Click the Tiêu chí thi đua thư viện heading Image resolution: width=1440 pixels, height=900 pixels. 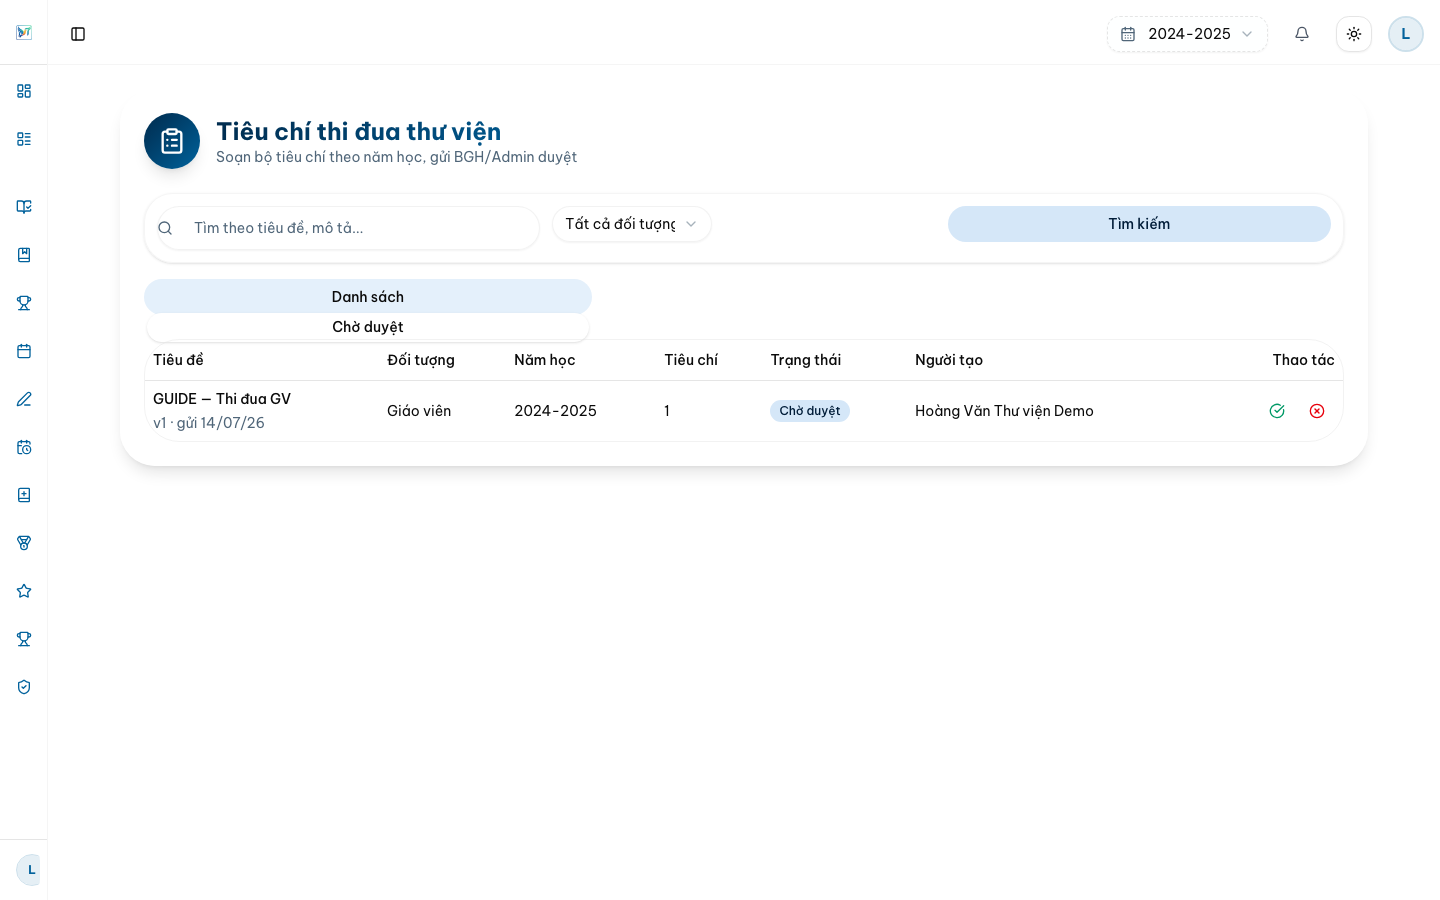tap(359, 132)
